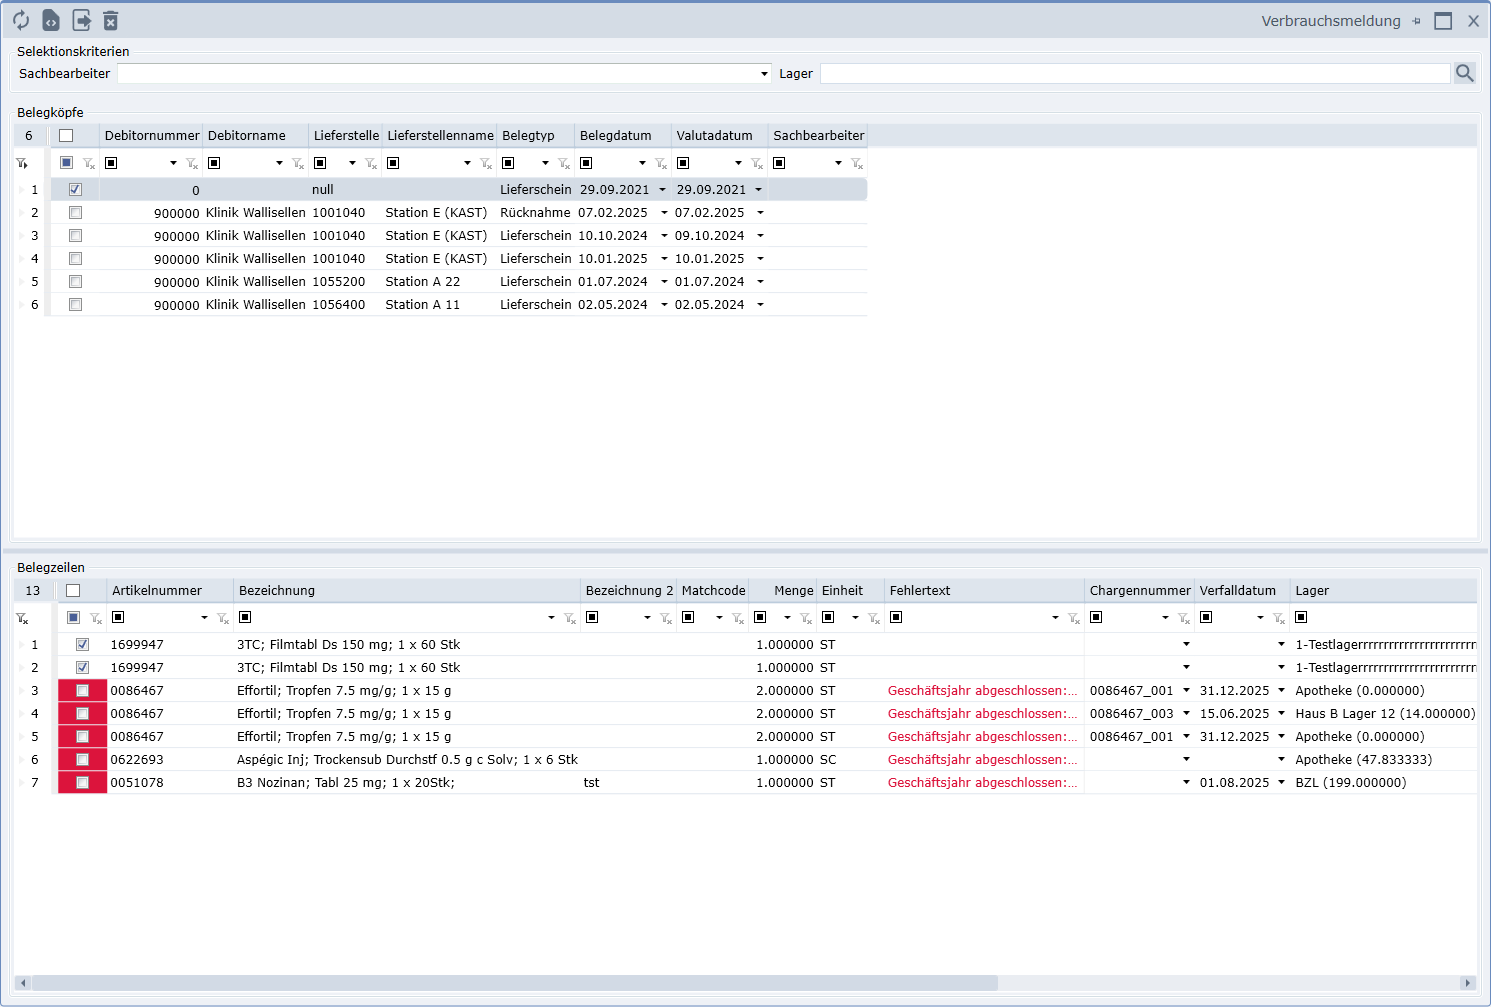Click the code file icon in toolbar
Screen dimensions: 1491x1007
(x=51, y=21)
